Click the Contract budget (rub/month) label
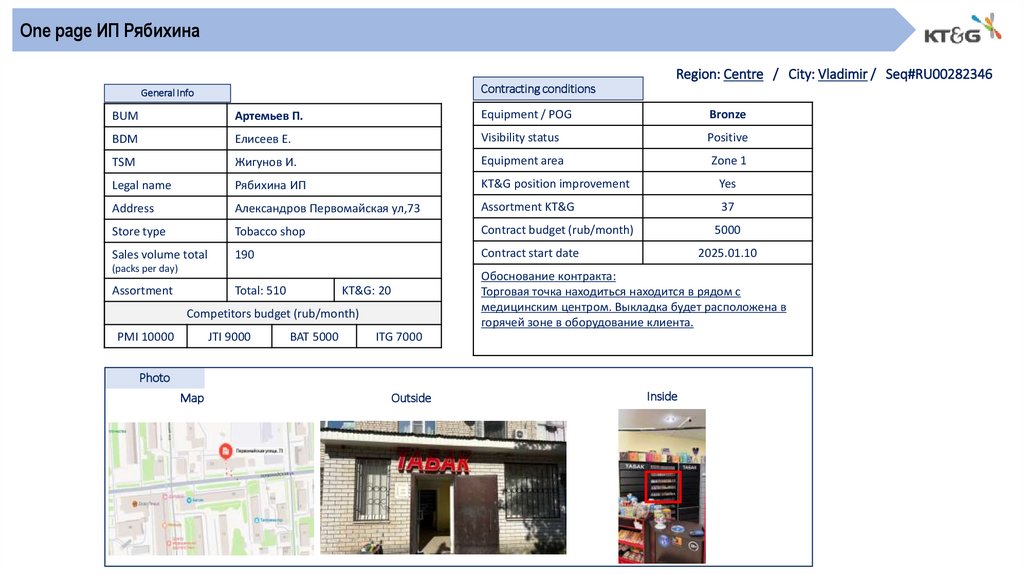This screenshot has width=1024, height=574. (x=557, y=230)
